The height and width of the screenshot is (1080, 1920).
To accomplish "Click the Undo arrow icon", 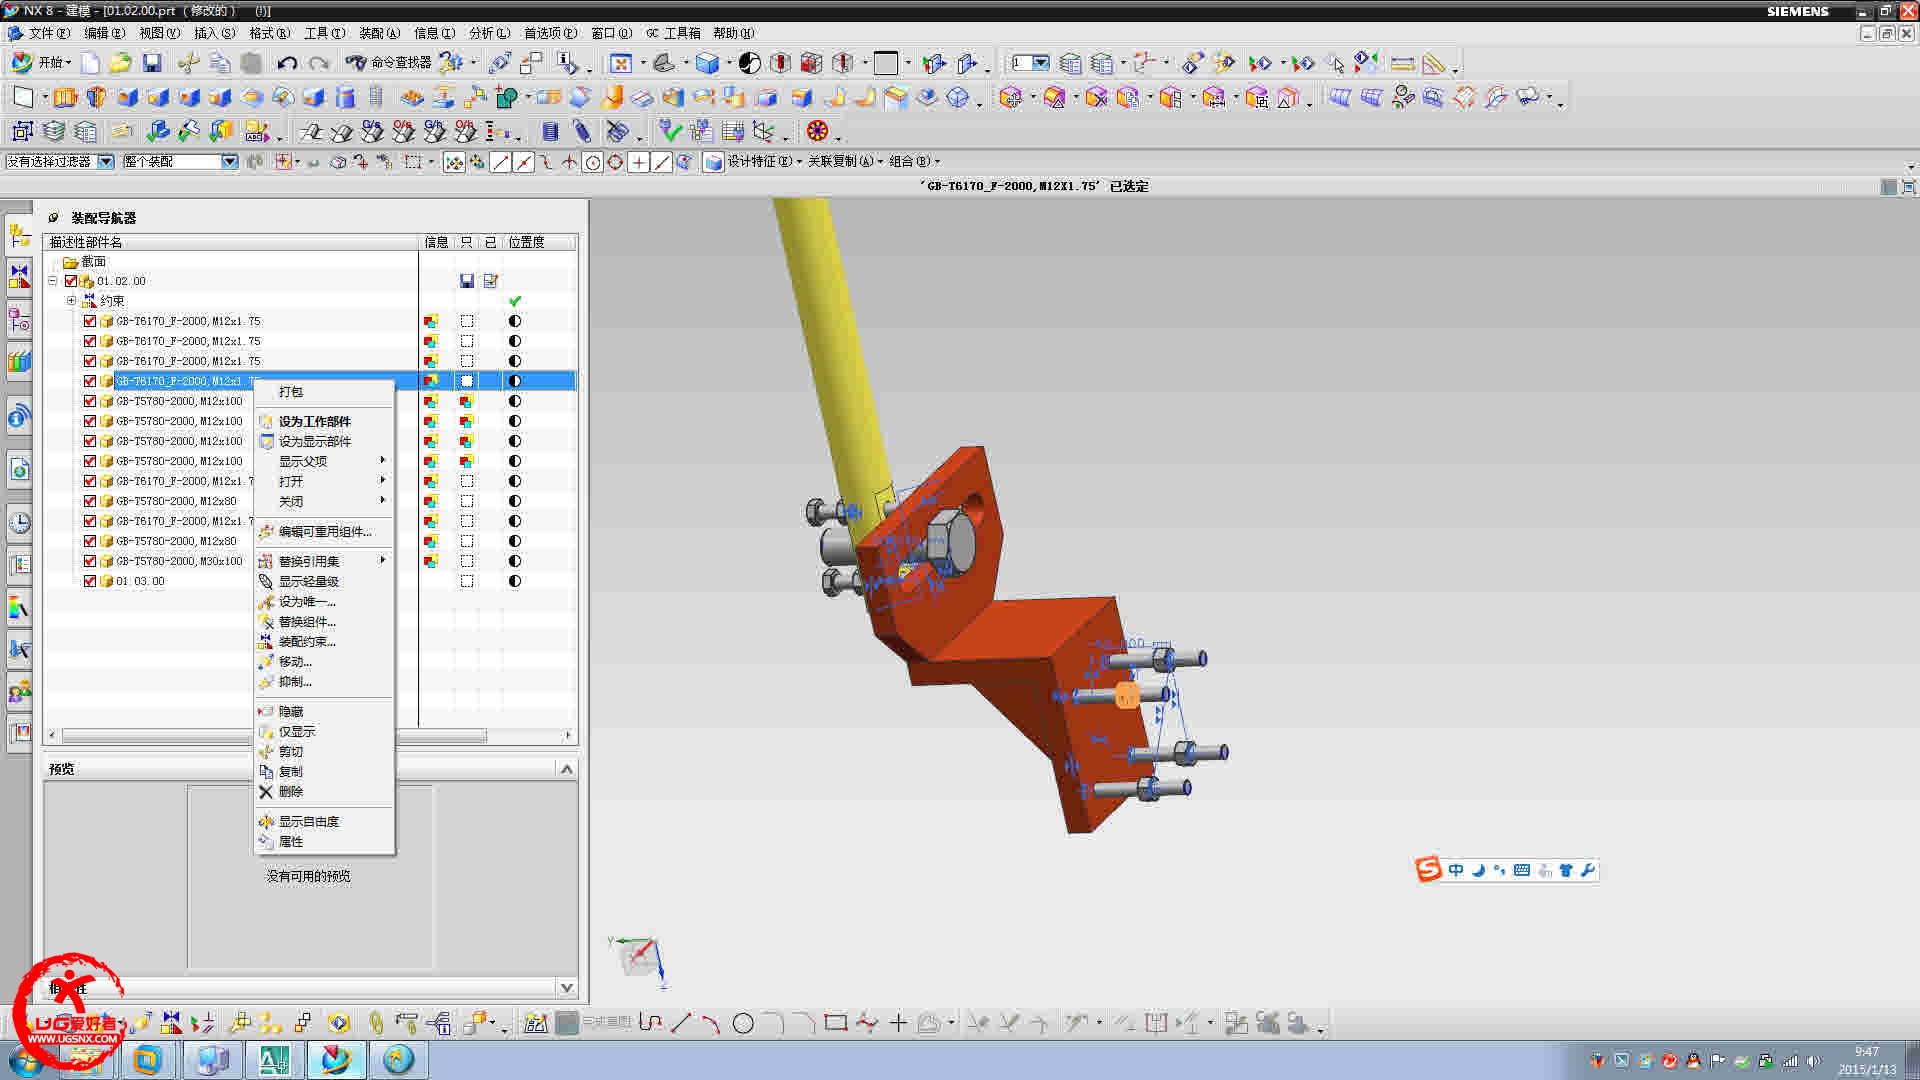I will [x=287, y=63].
